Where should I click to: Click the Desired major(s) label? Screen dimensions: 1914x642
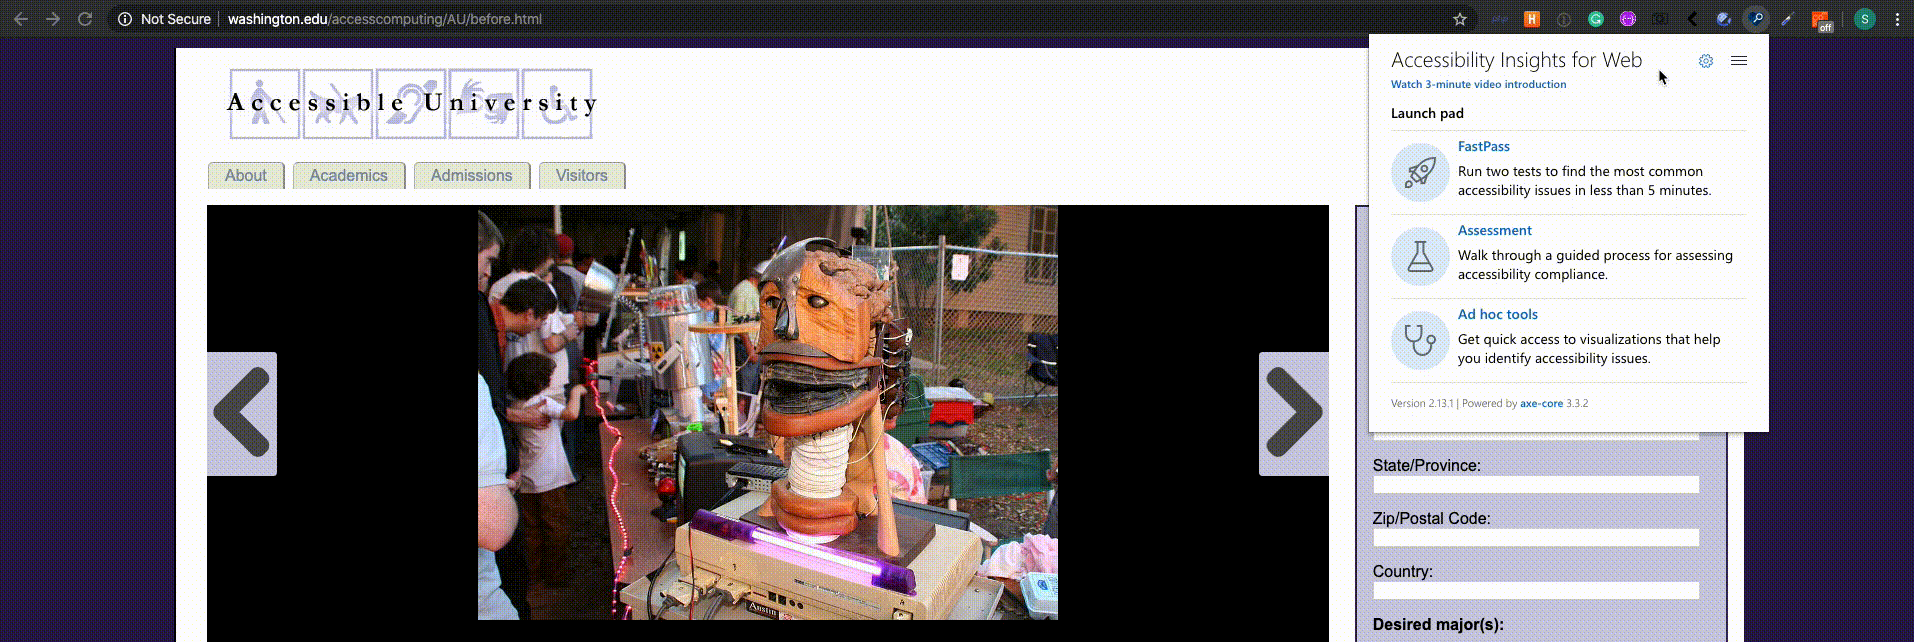pyautogui.click(x=1438, y=624)
